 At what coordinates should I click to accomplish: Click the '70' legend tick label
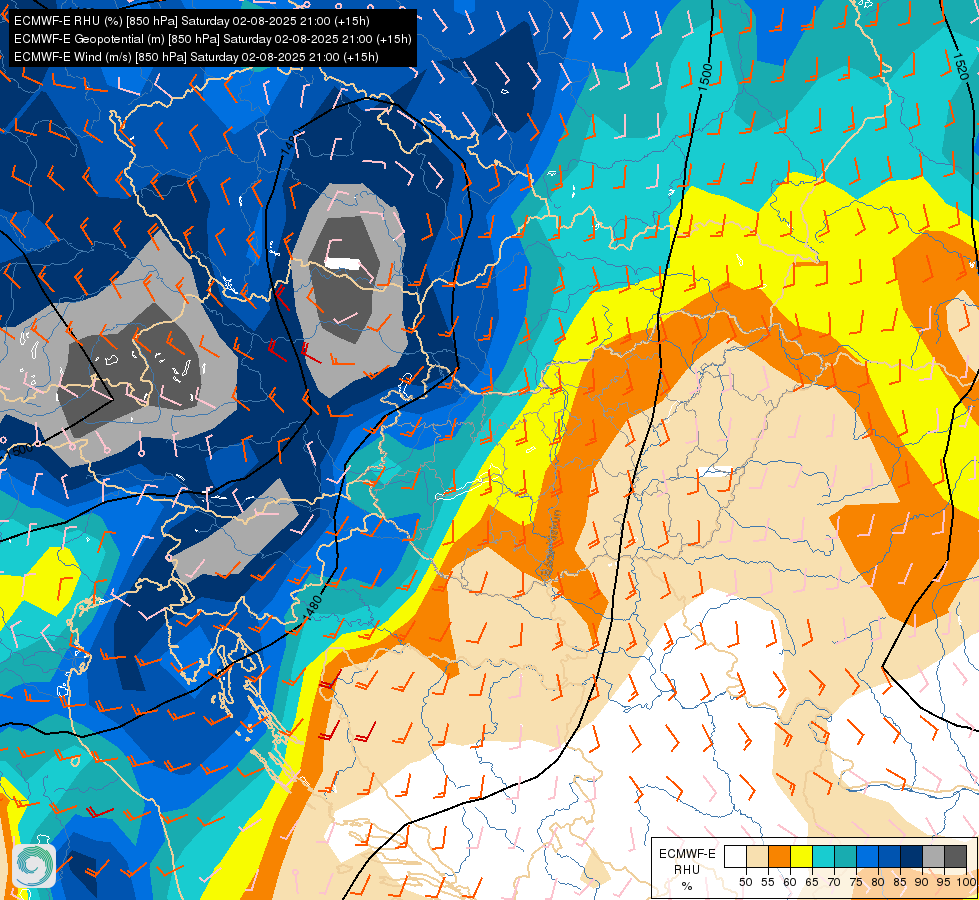coord(834,882)
